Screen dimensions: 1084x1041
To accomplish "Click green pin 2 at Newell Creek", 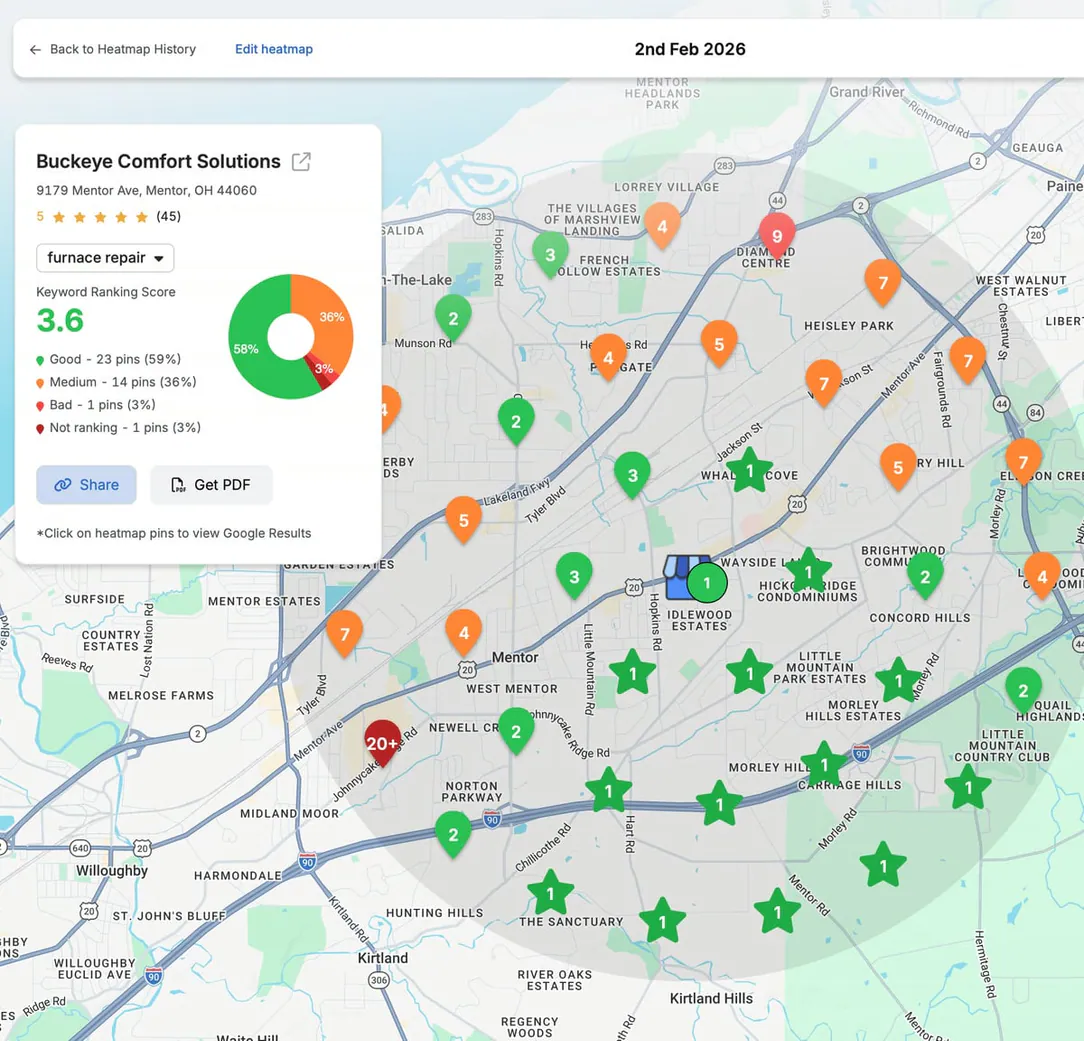I will [x=516, y=731].
